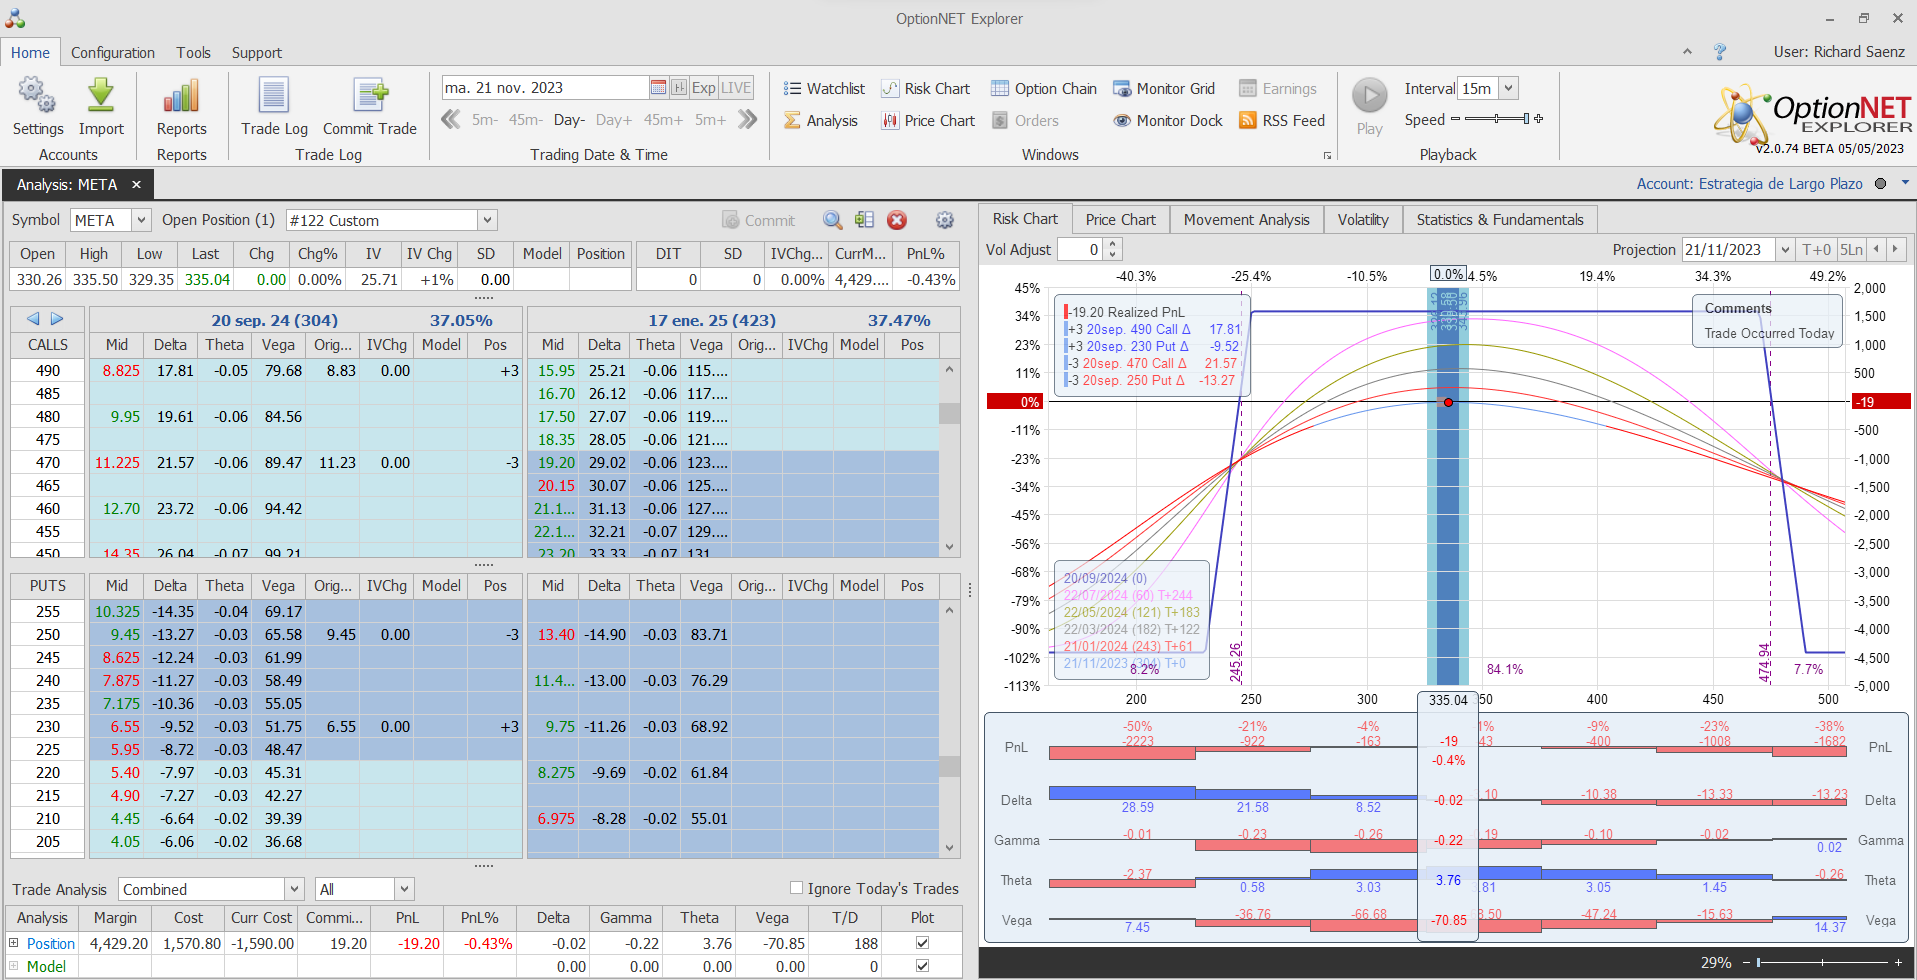Open the All filter dropdown
Image resolution: width=1917 pixels, height=980 pixels.
[404, 889]
